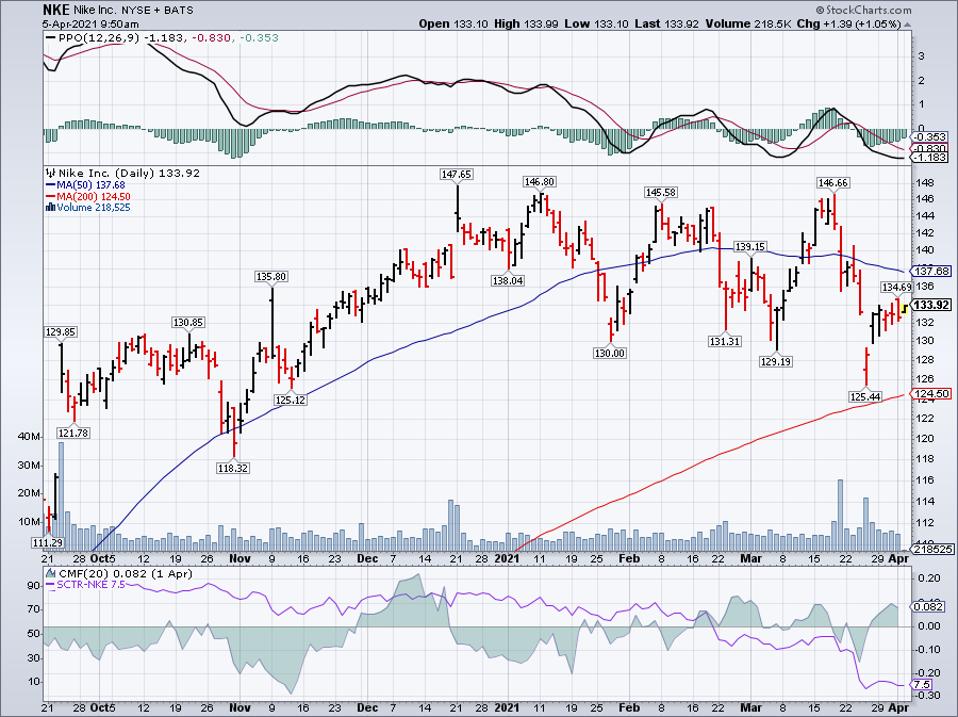The width and height of the screenshot is (958, 717).
Task: Click the 218525 volume tag on right axis
Action: coord(932,550)
